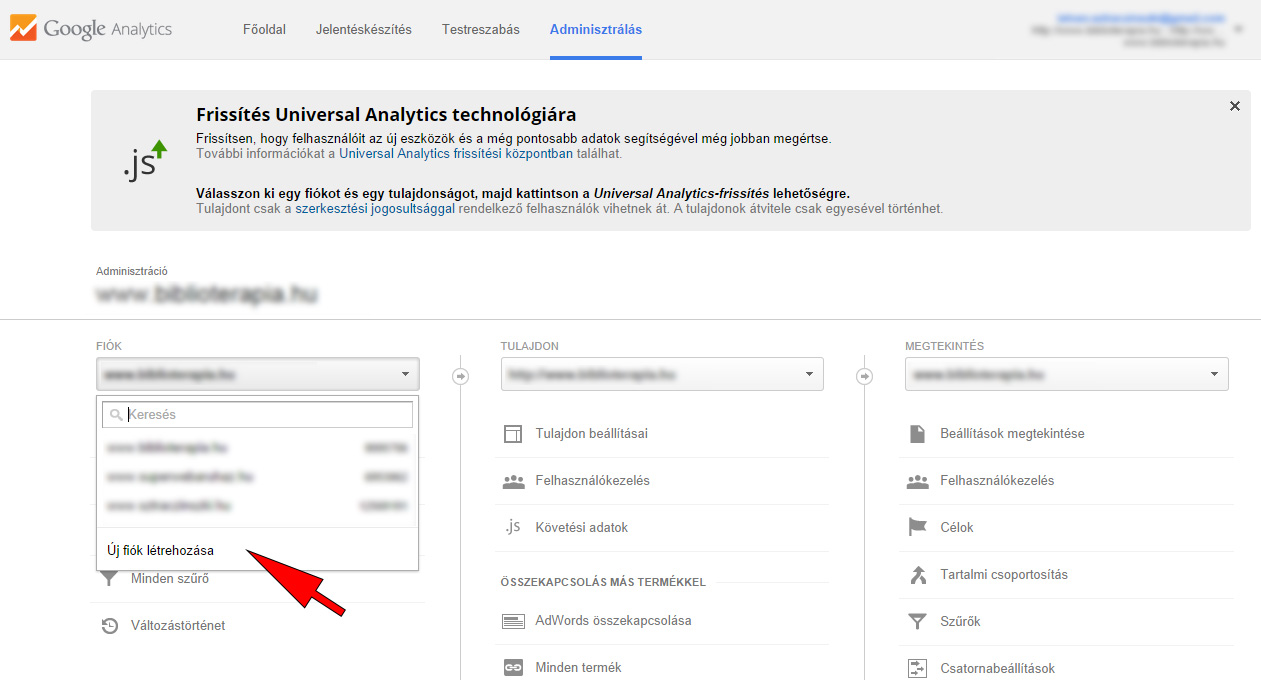Click the history clock icon beside Változástörténet
The image size is (1261, 680).
110,626
